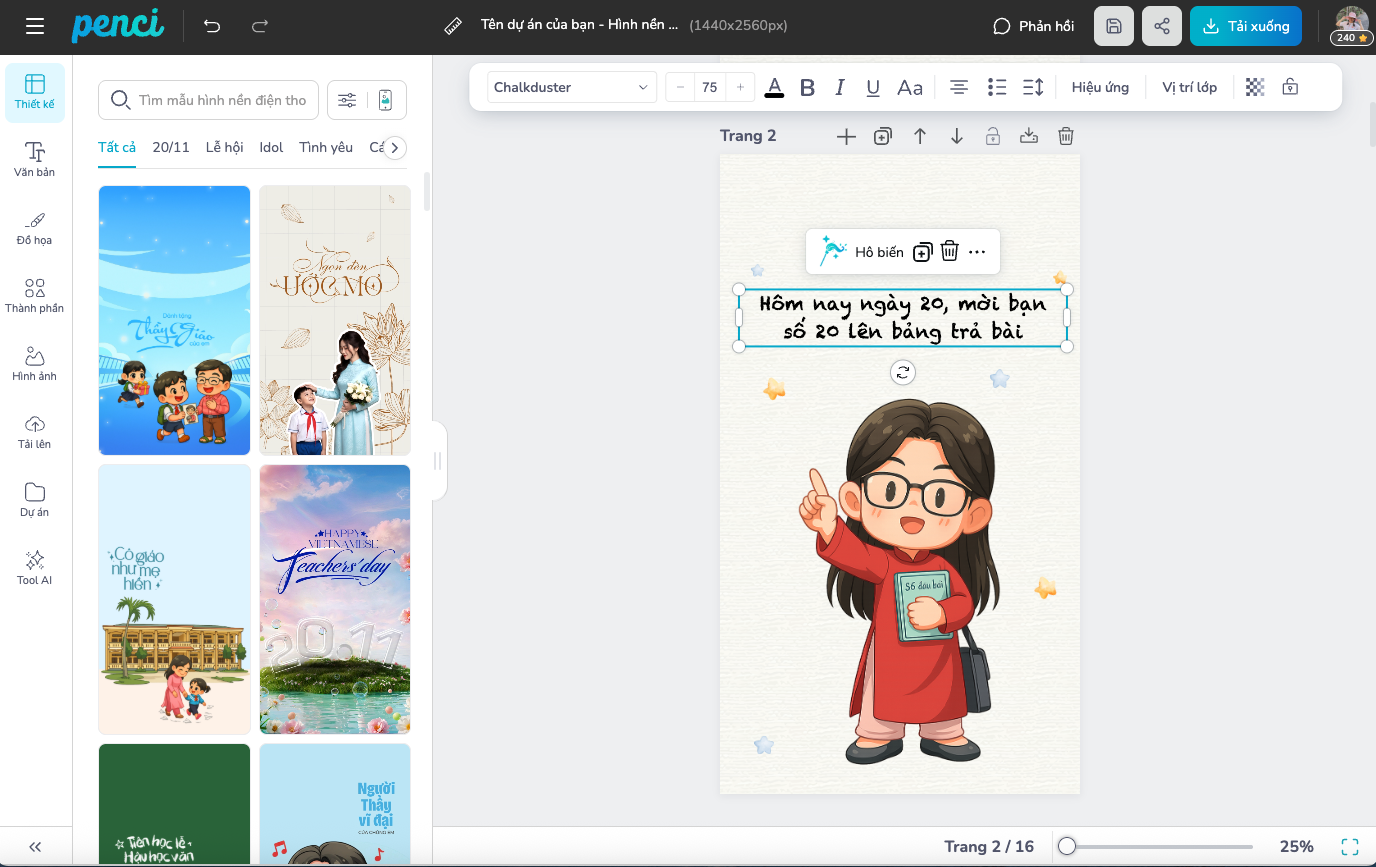Toggle underline text formatting

coord(873,88)
